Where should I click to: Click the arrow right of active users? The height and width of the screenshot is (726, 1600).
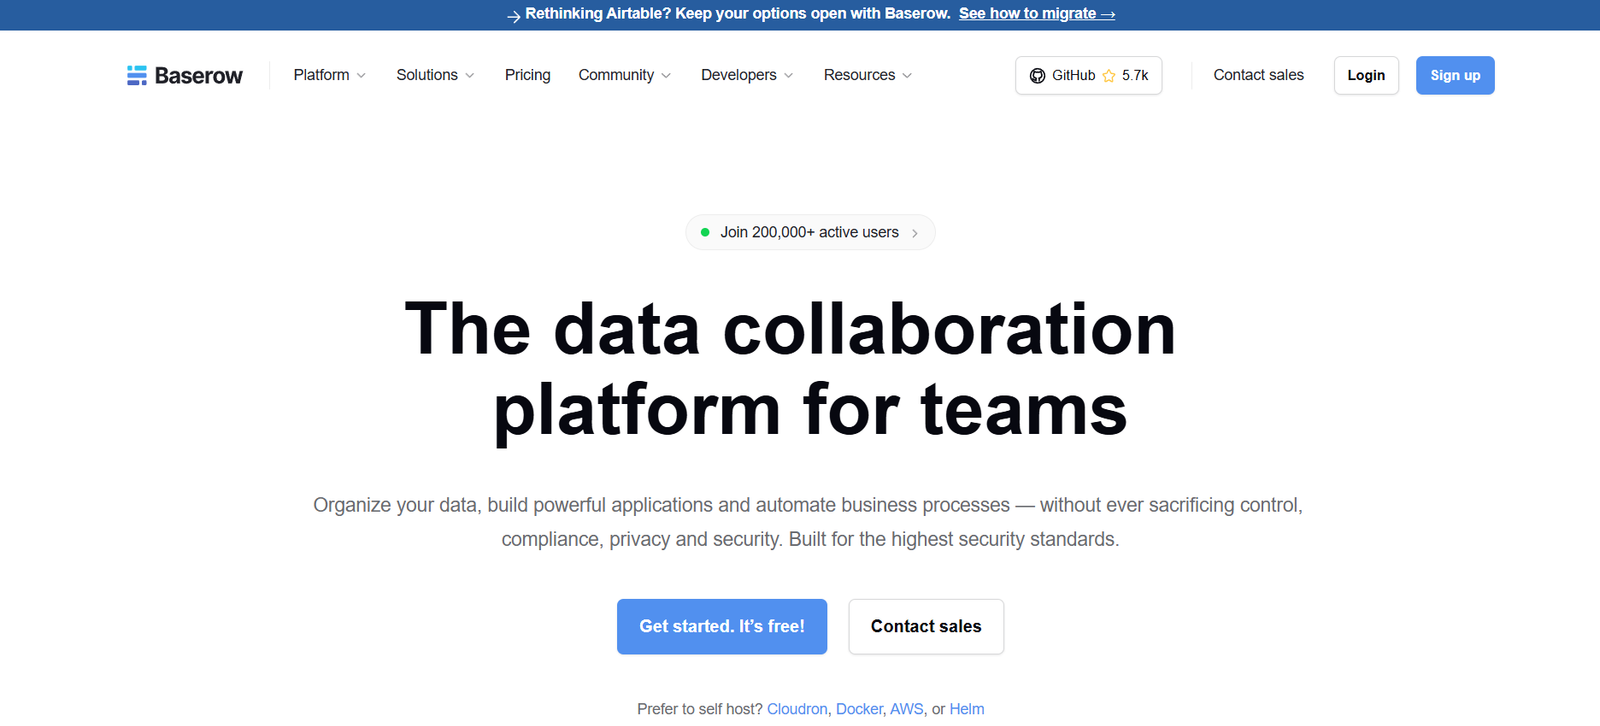(x=915, y=233)
